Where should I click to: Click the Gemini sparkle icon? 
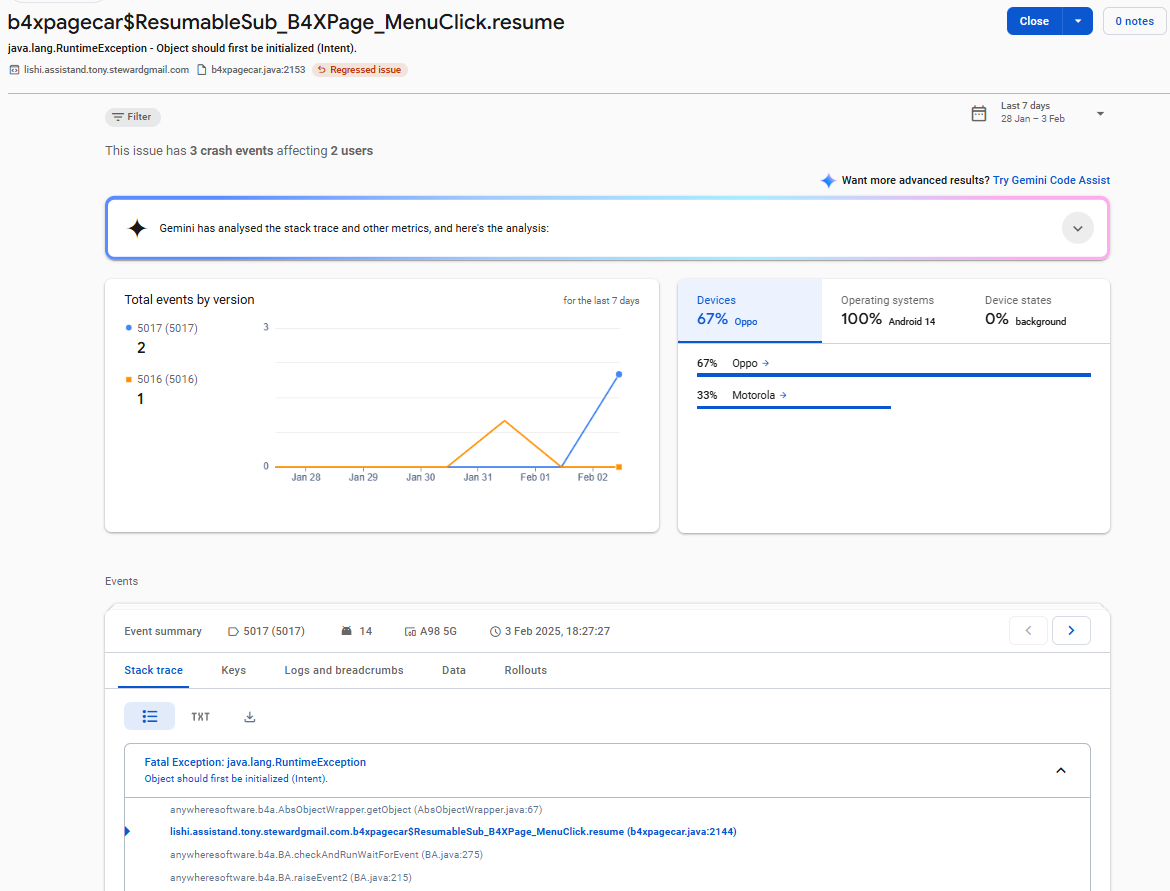coord(137,228)
